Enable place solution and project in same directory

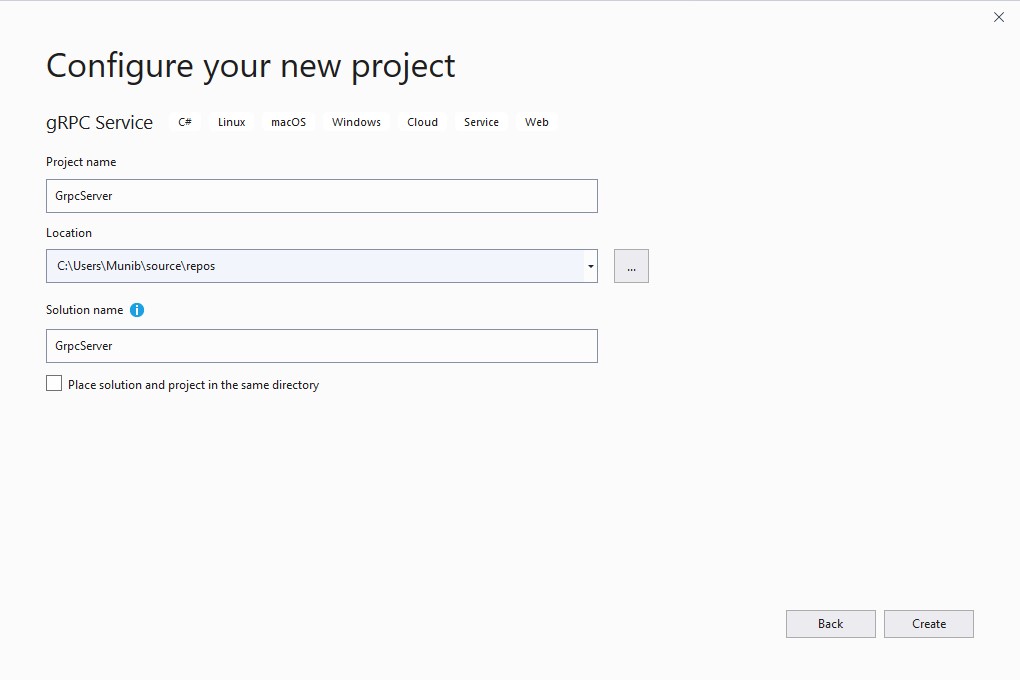[54, 383]
